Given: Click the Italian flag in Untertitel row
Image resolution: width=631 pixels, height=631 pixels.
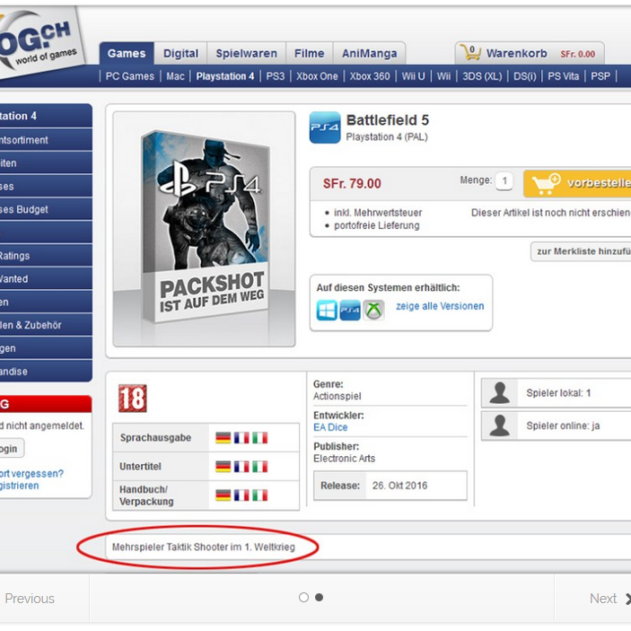Looking at the screenshot, I should click(x=260, y=467).
